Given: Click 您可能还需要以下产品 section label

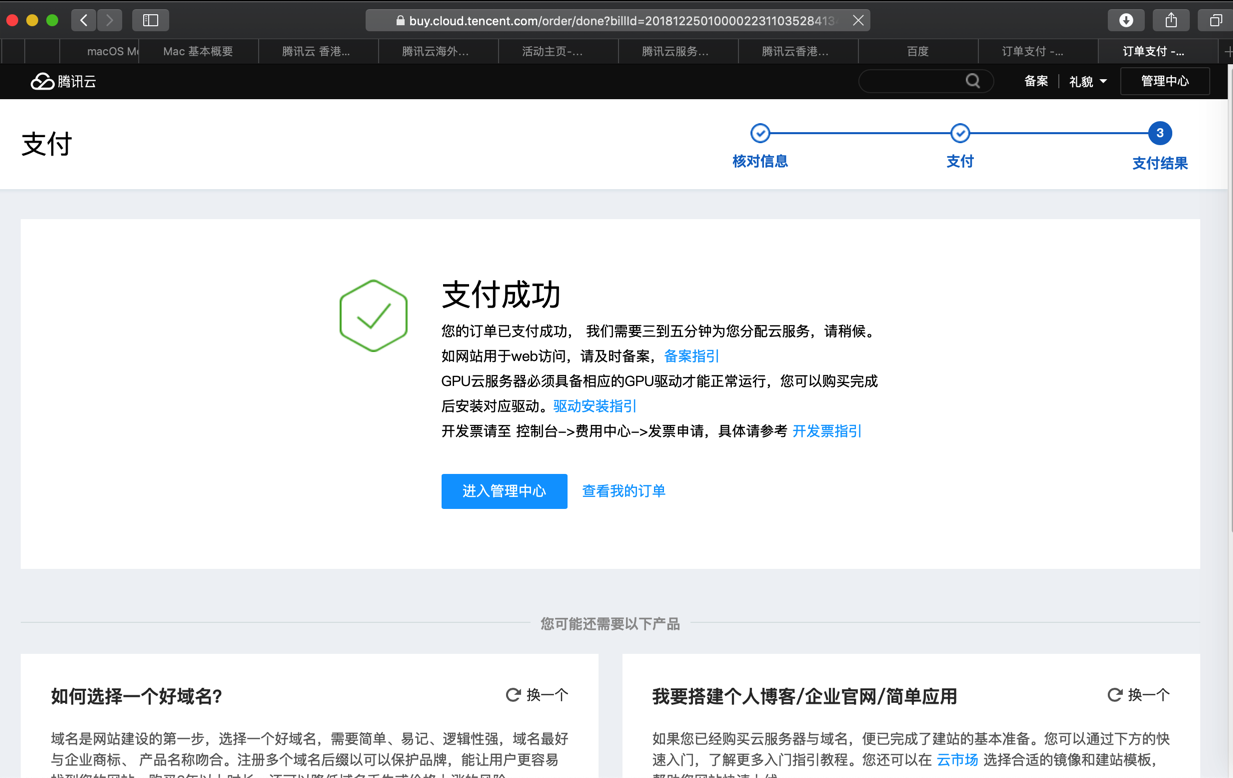Looking at the screenshot, I should coord(610,623).
